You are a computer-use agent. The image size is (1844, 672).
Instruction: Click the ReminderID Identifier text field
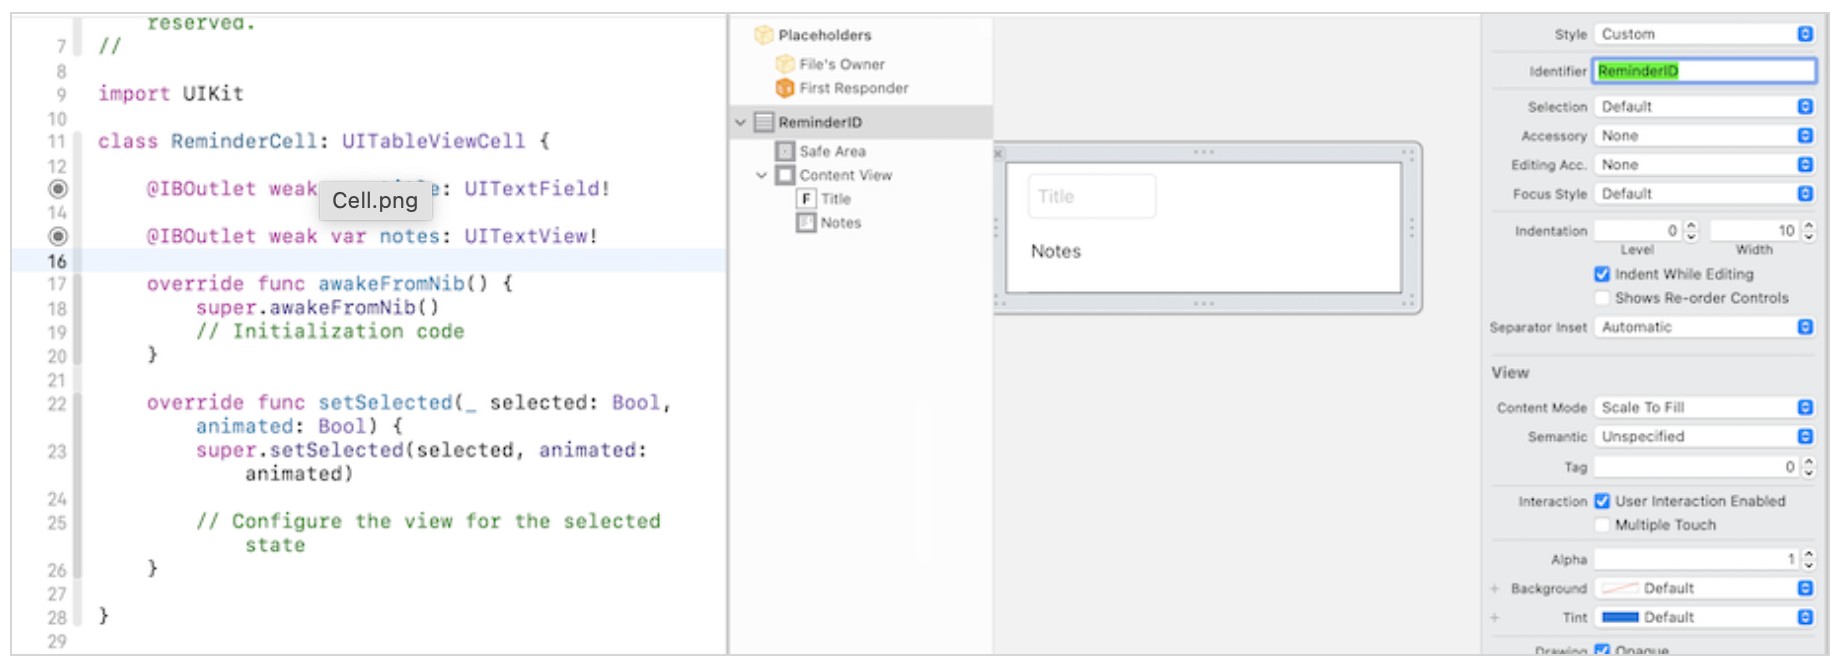[x=1704, y=71]
